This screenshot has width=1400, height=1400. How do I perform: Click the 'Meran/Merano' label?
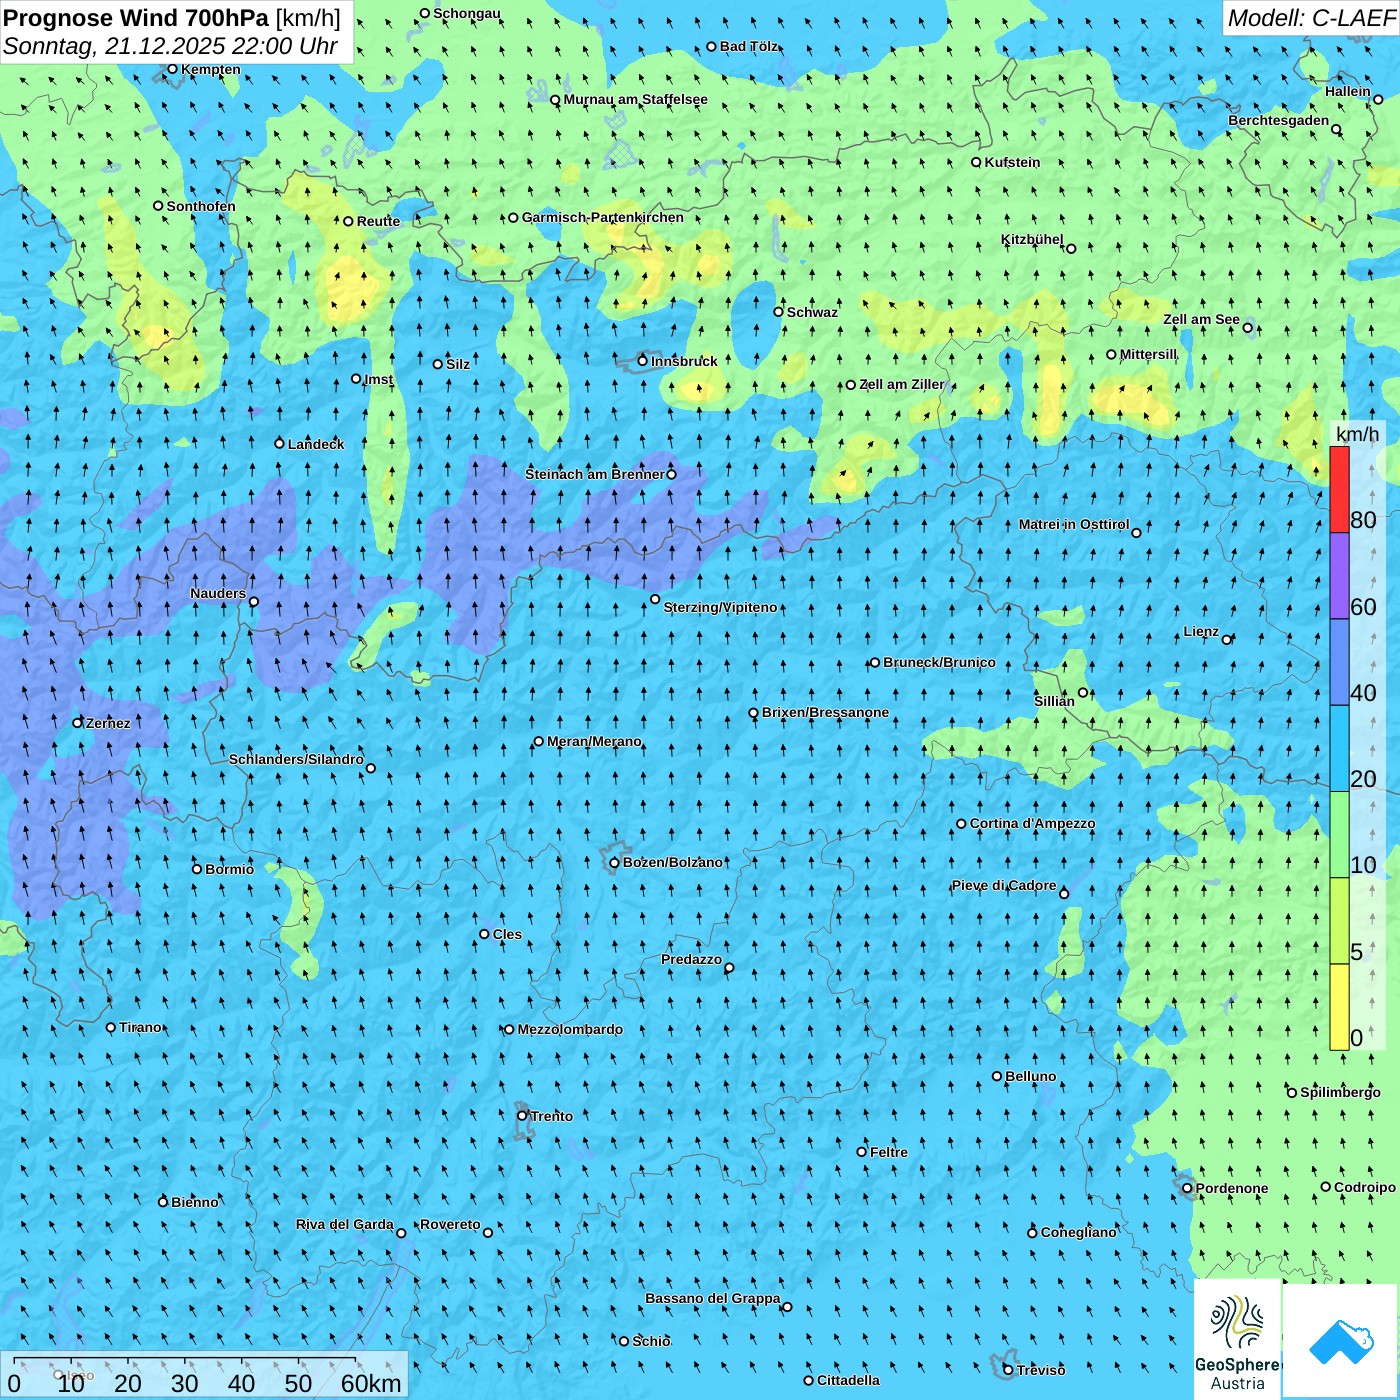click(594, 741)
